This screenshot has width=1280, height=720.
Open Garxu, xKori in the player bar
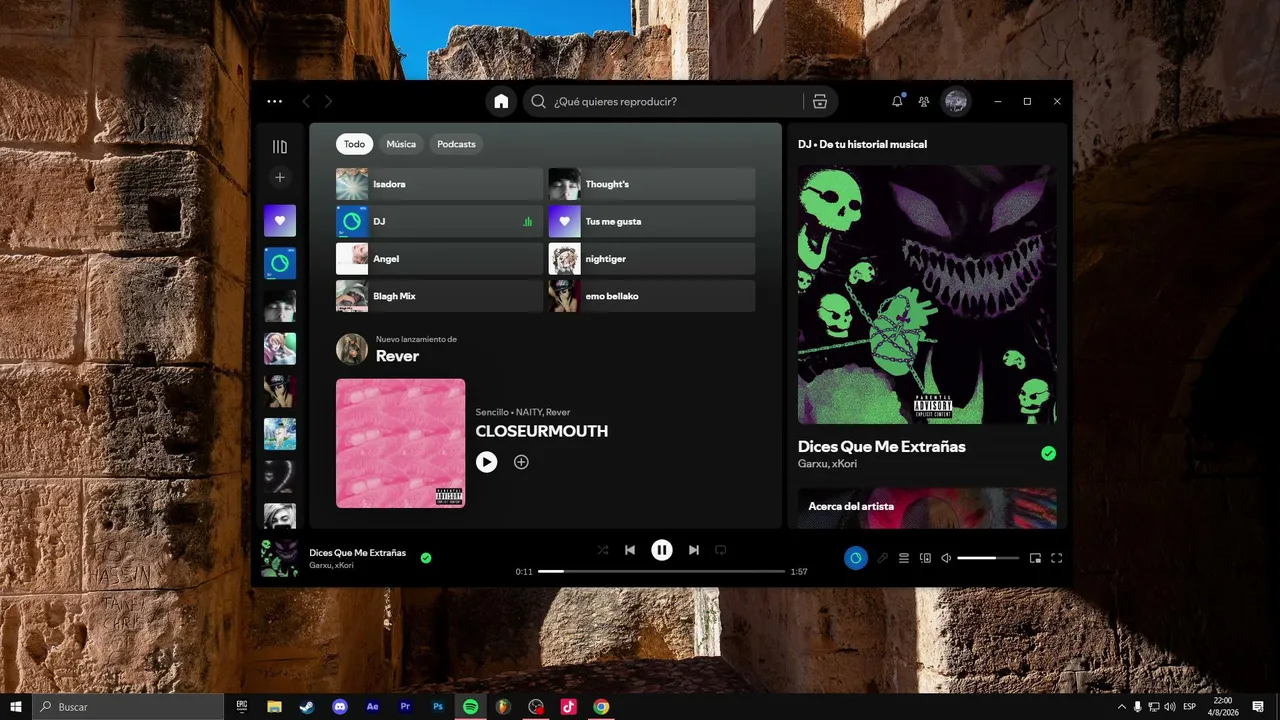331,566
